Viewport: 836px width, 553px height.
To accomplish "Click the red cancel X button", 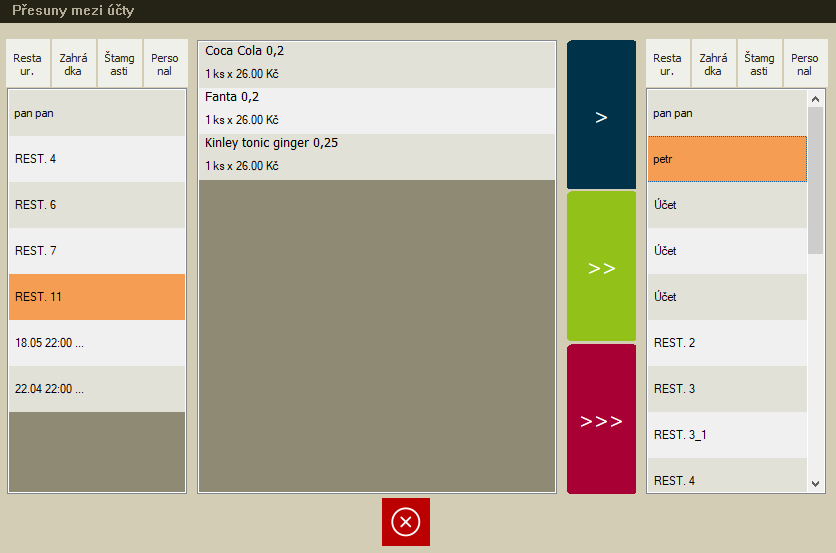I will [x=405, y=522].
